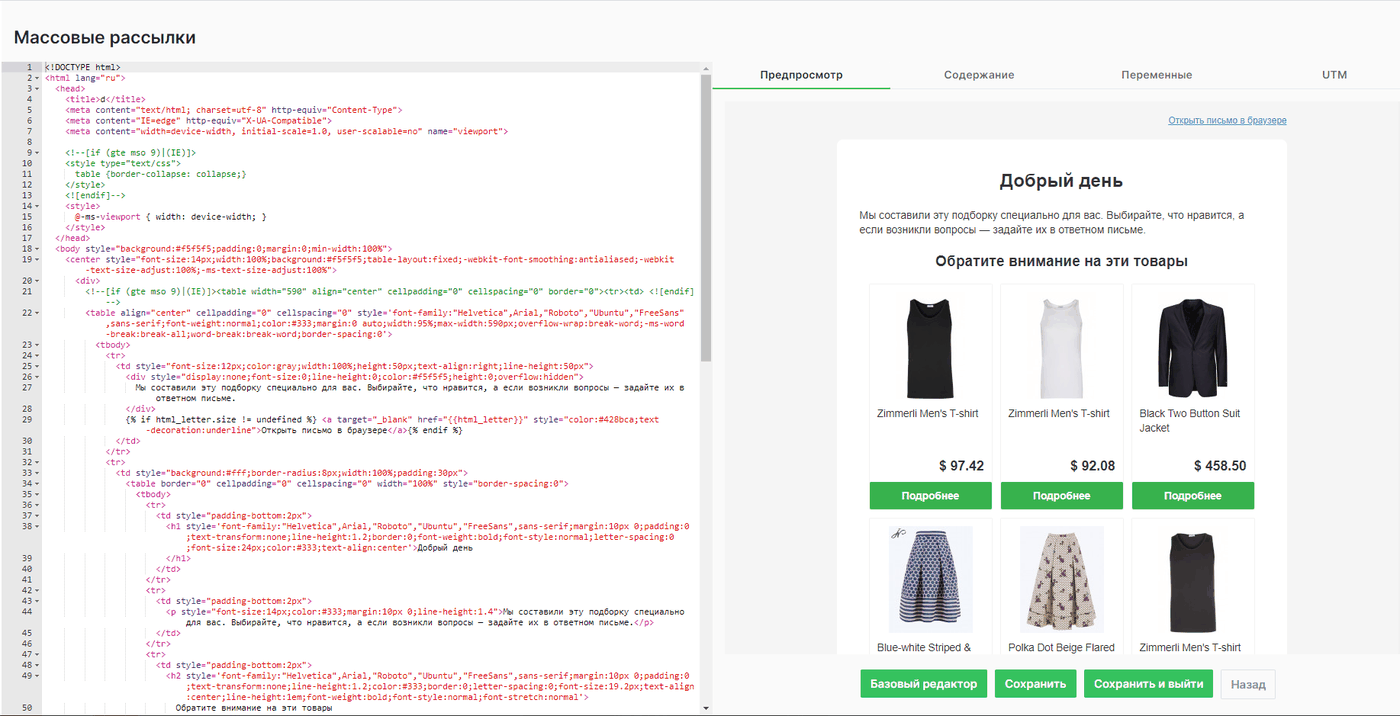
Task: Click the $ 92.08 price
Action: [1092, 466]
